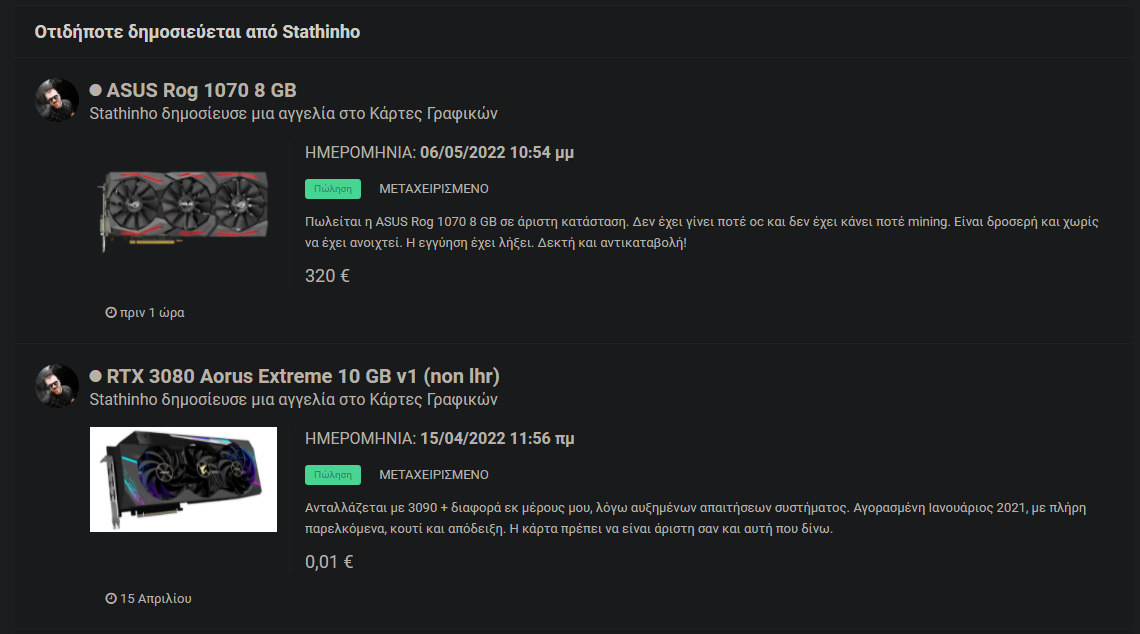Viewport: 1140px width, 634px height.
Task: Click Stathinho's avatar beside the ASUS listing
Action: click(x=57, y=100)
